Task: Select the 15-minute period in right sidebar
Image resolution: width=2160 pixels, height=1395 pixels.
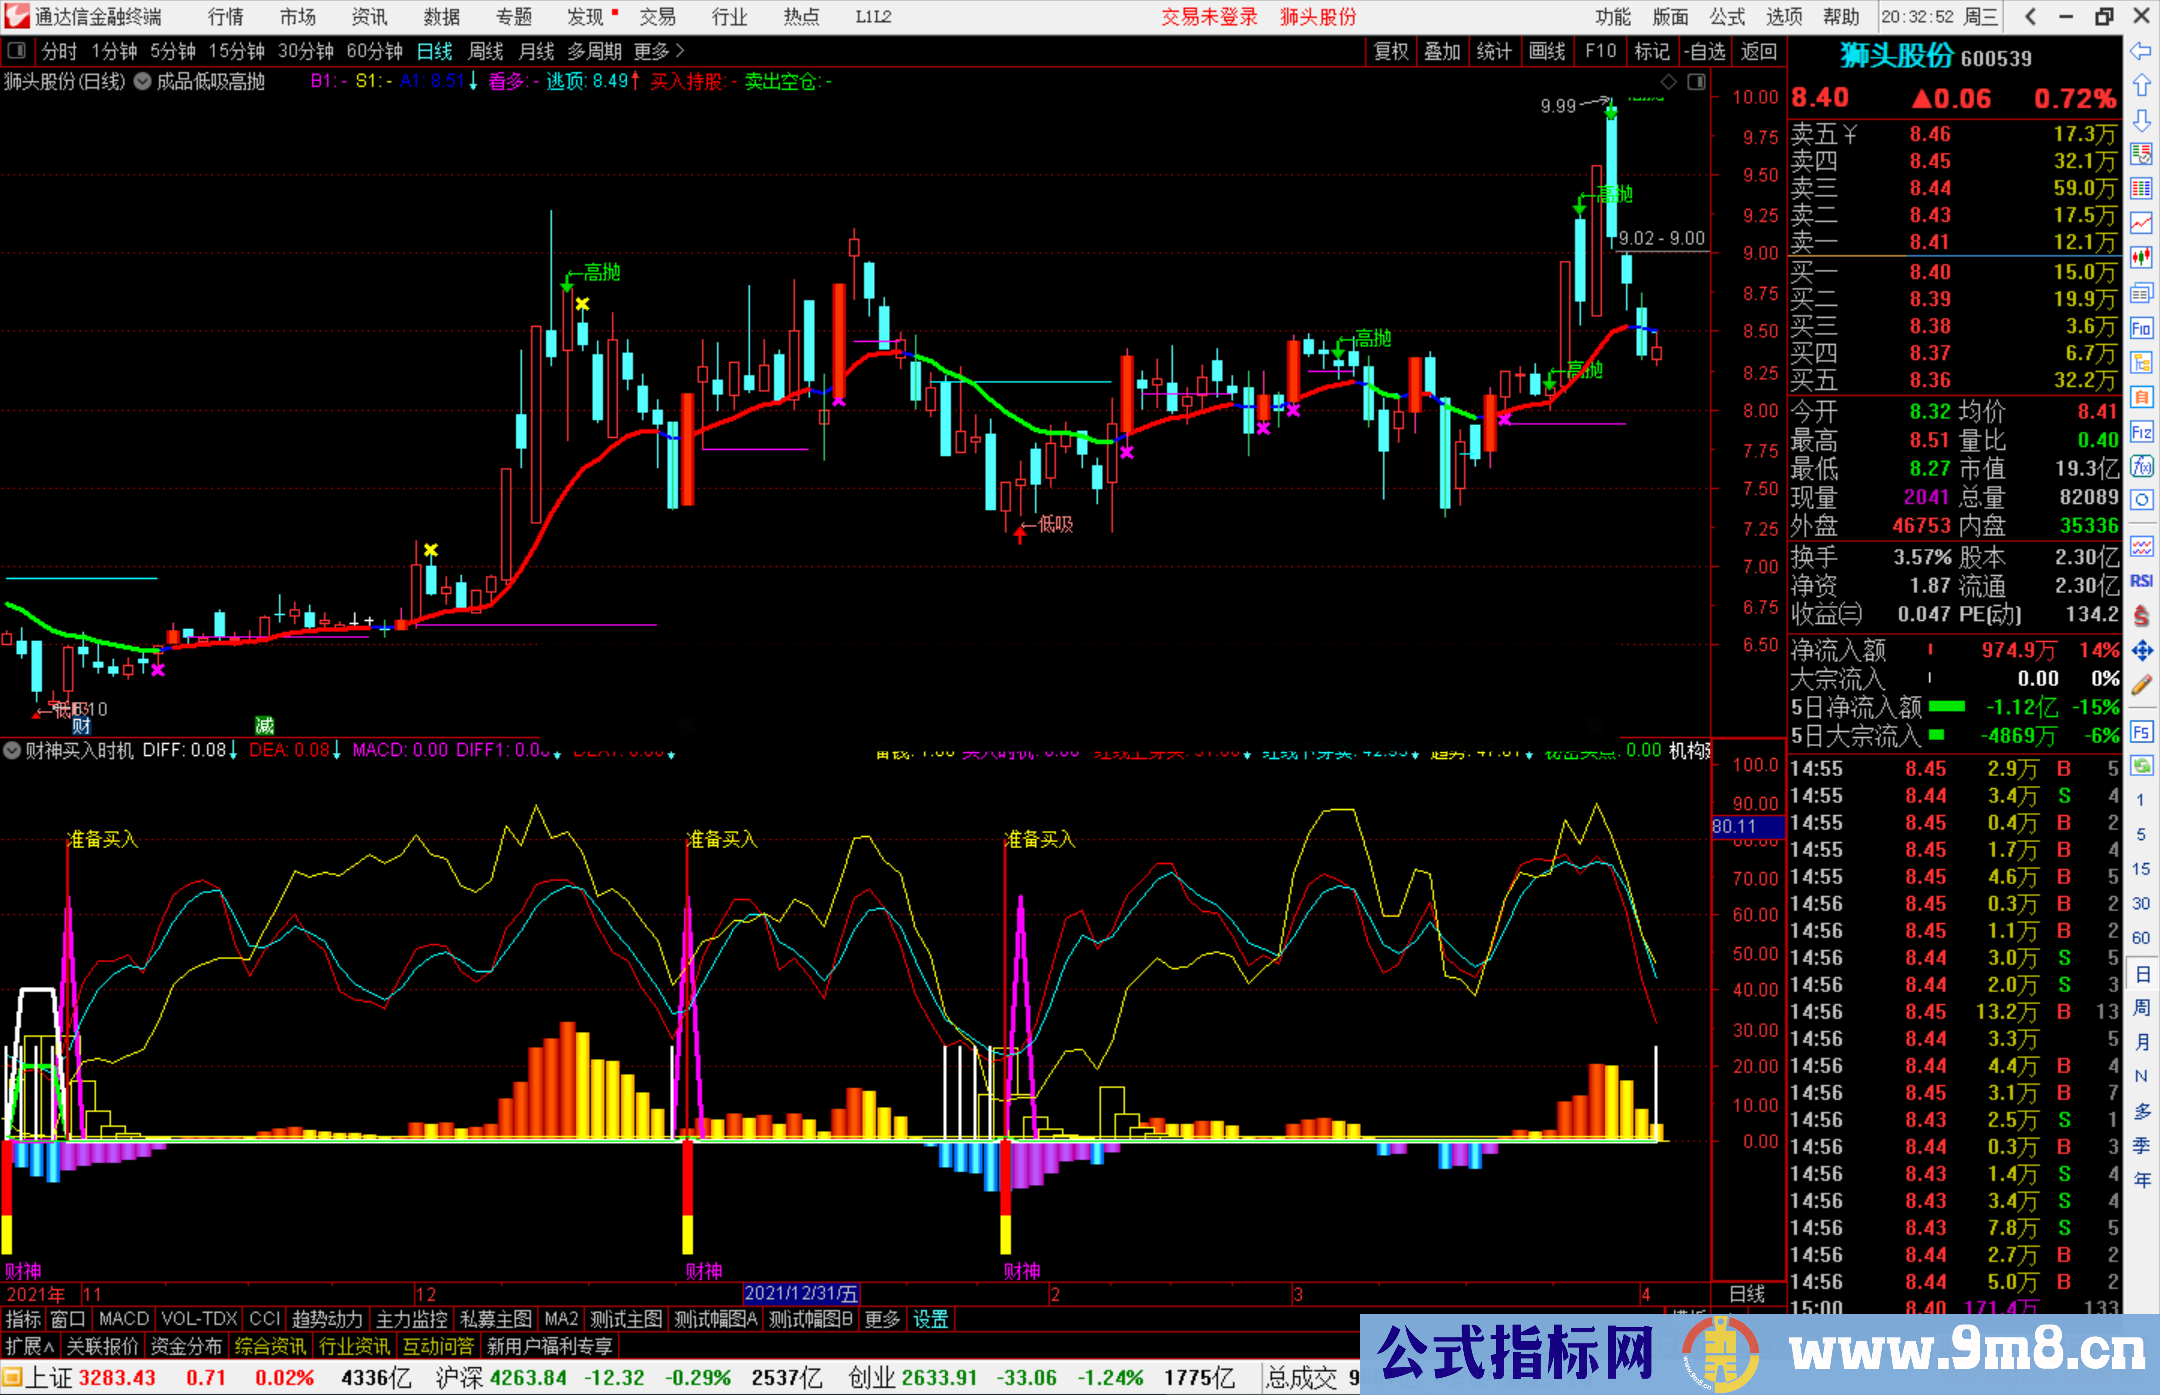Action: coord(2141,869)
